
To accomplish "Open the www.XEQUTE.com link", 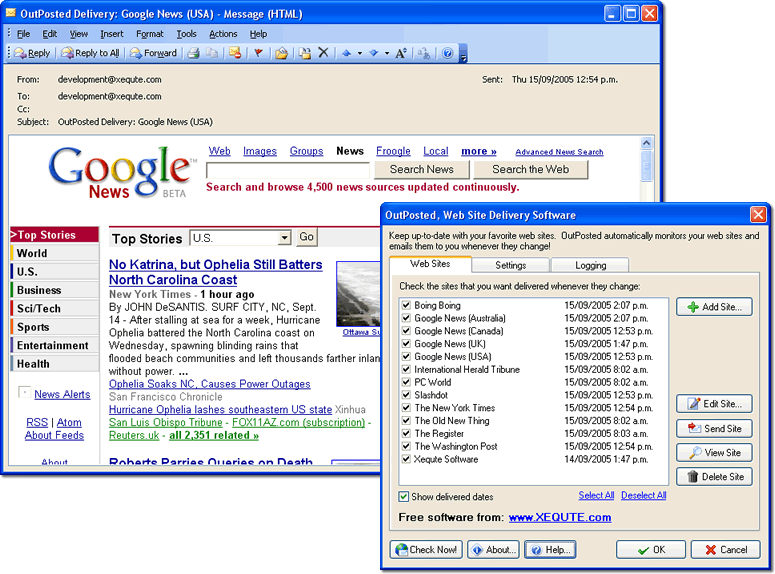I will pos(560,518).
